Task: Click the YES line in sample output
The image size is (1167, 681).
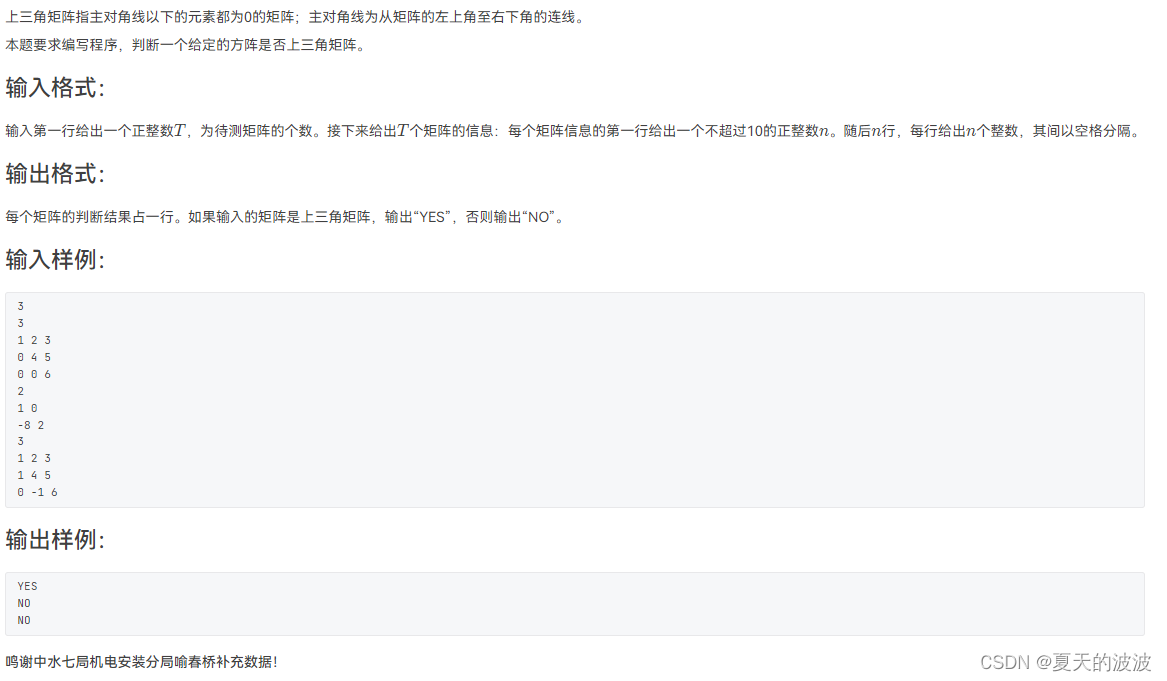Action: point(28,586)
